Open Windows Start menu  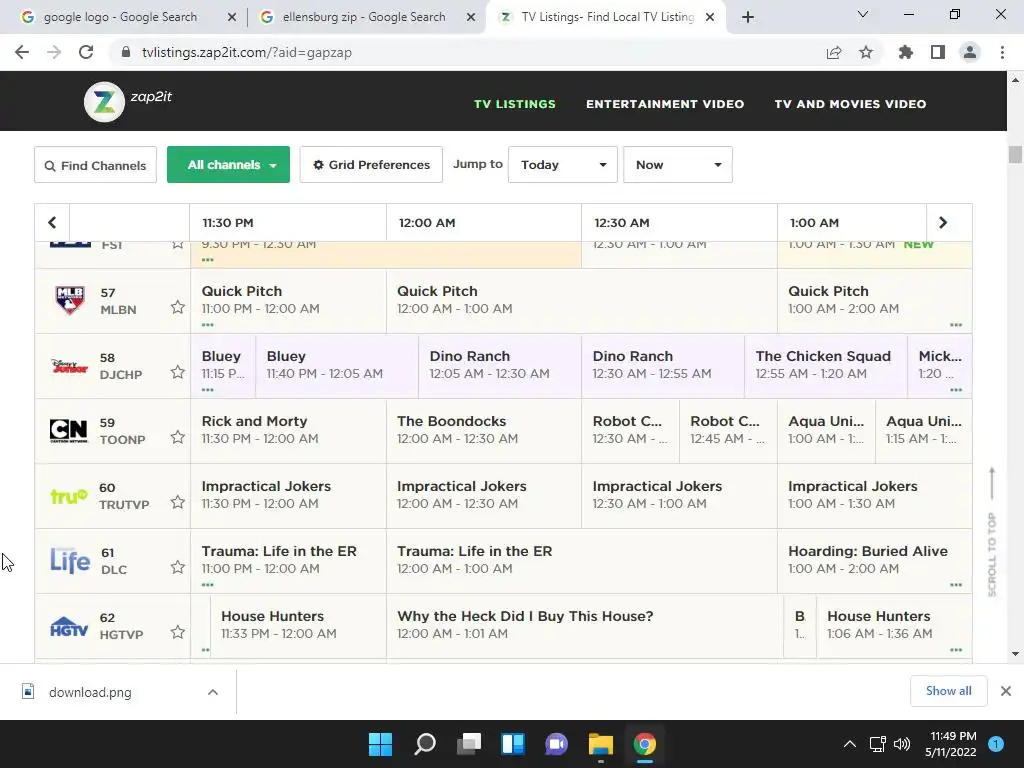point(380,744)
